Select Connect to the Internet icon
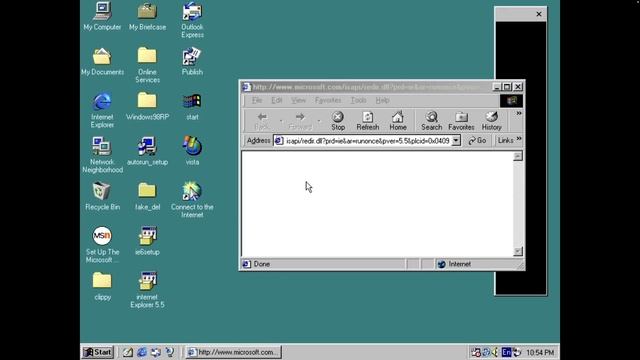 coord(192,200)
